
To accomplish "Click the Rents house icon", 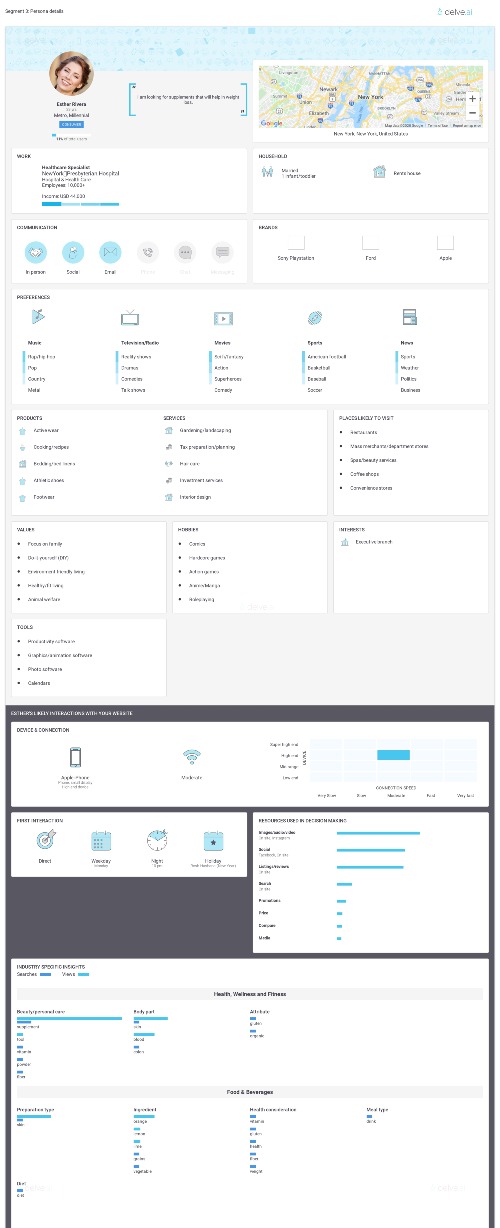I will click(x=379, y=172).
